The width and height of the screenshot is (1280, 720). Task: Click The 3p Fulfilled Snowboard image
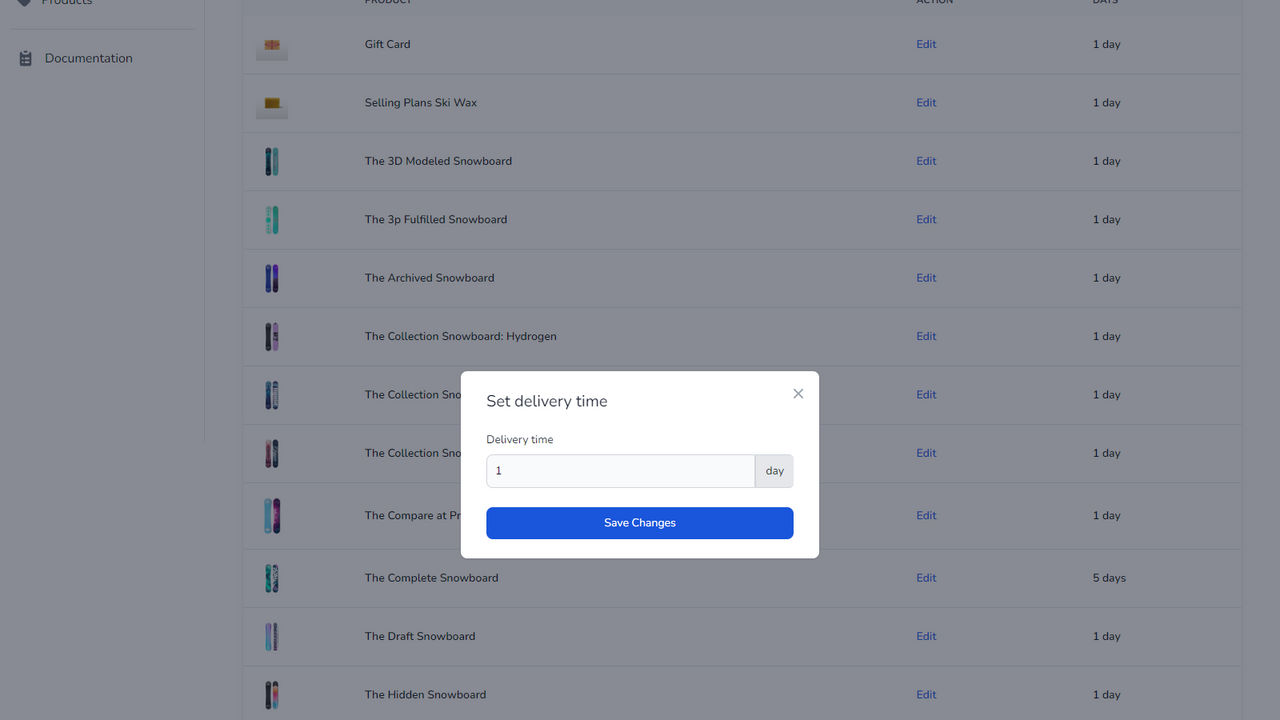pyautogui.click(x=272, y=220)
